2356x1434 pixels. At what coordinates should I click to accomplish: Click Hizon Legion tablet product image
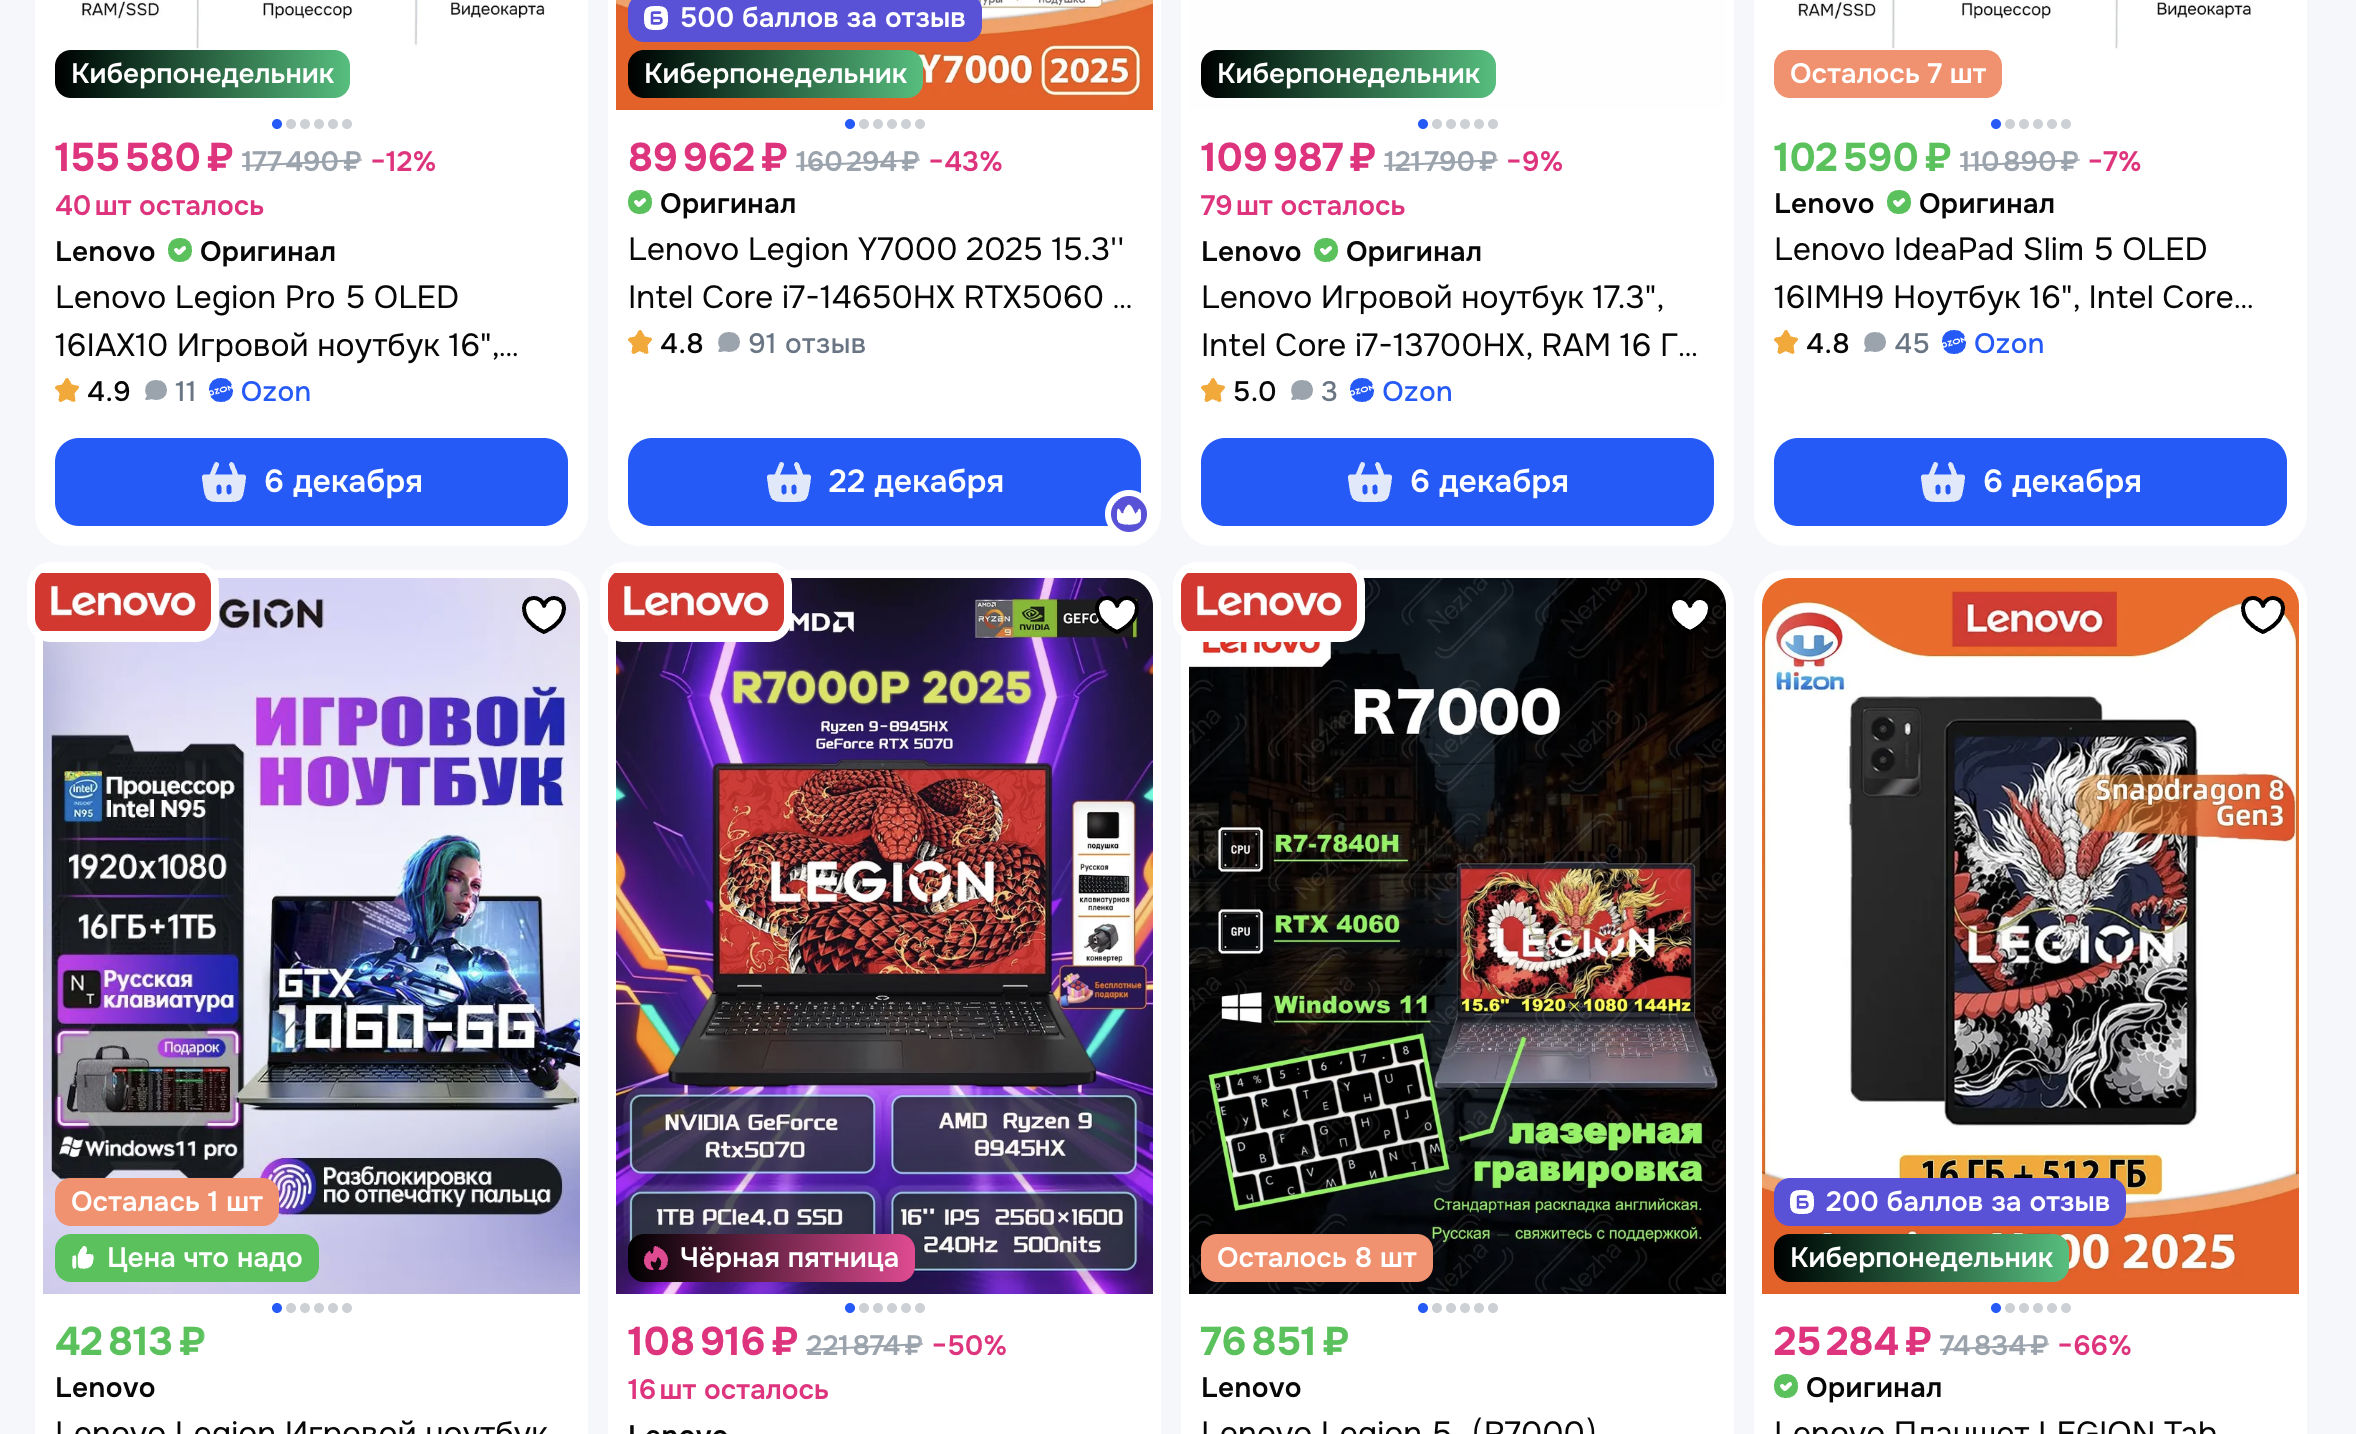pyautogui.click(x=2030, y=936)
